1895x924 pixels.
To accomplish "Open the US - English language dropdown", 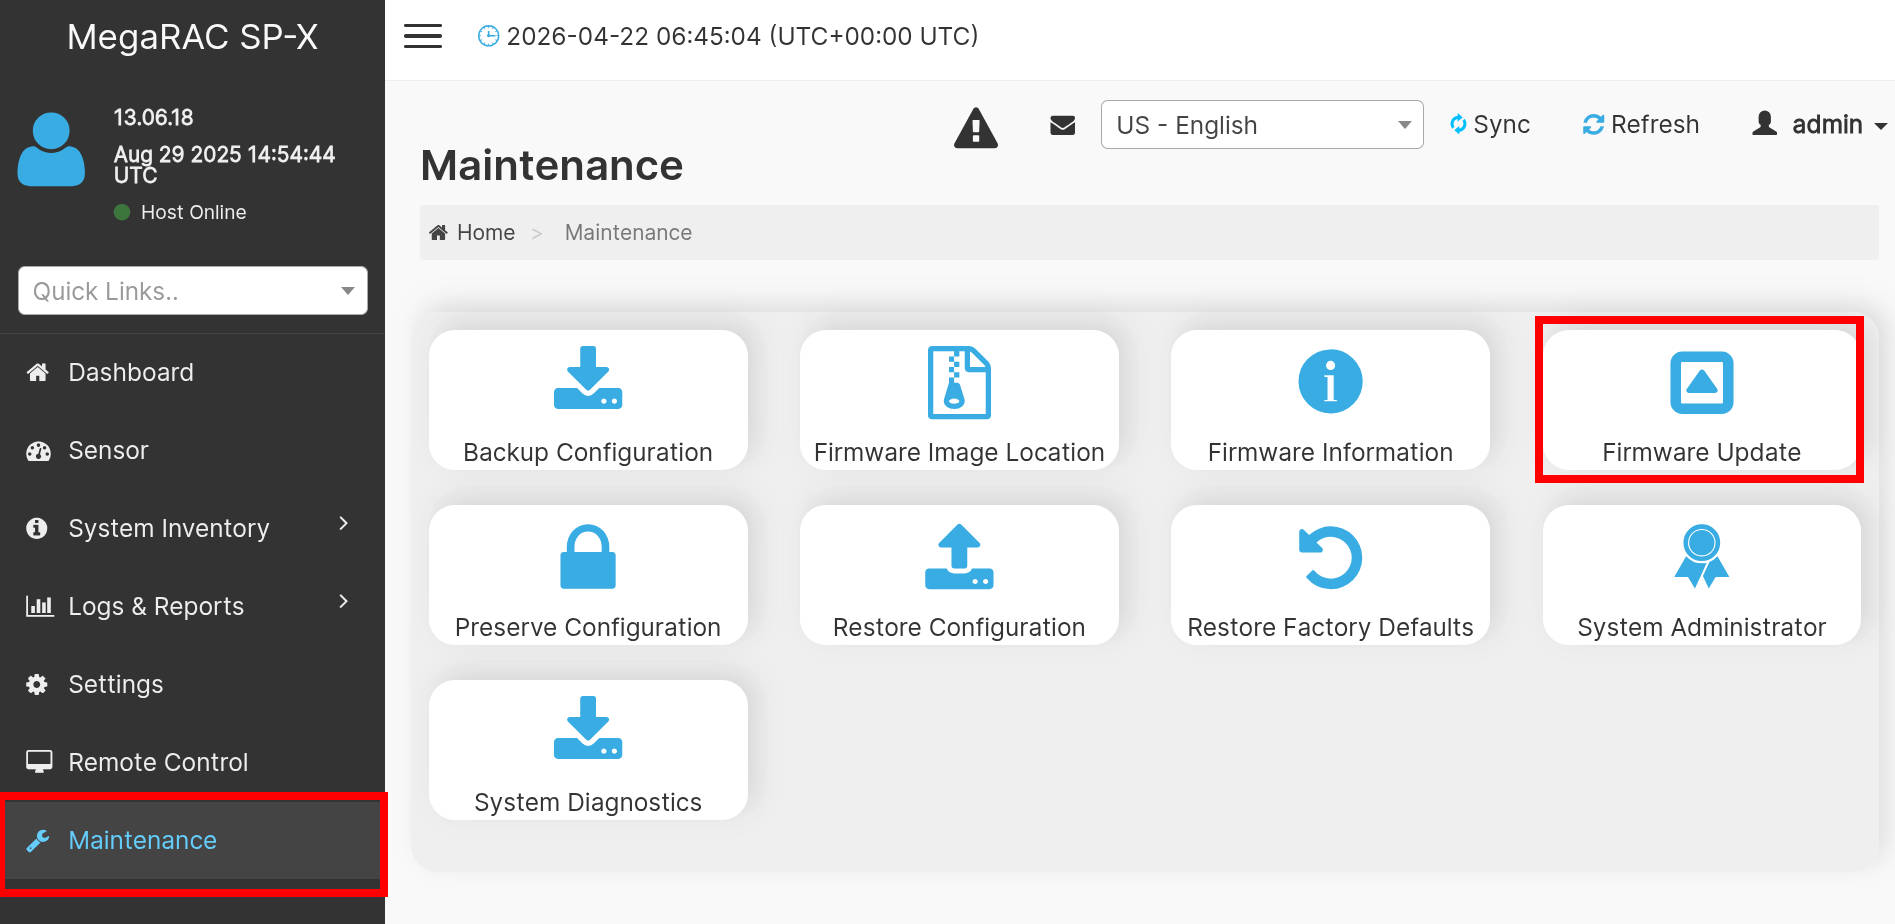I will [1262, 125].
